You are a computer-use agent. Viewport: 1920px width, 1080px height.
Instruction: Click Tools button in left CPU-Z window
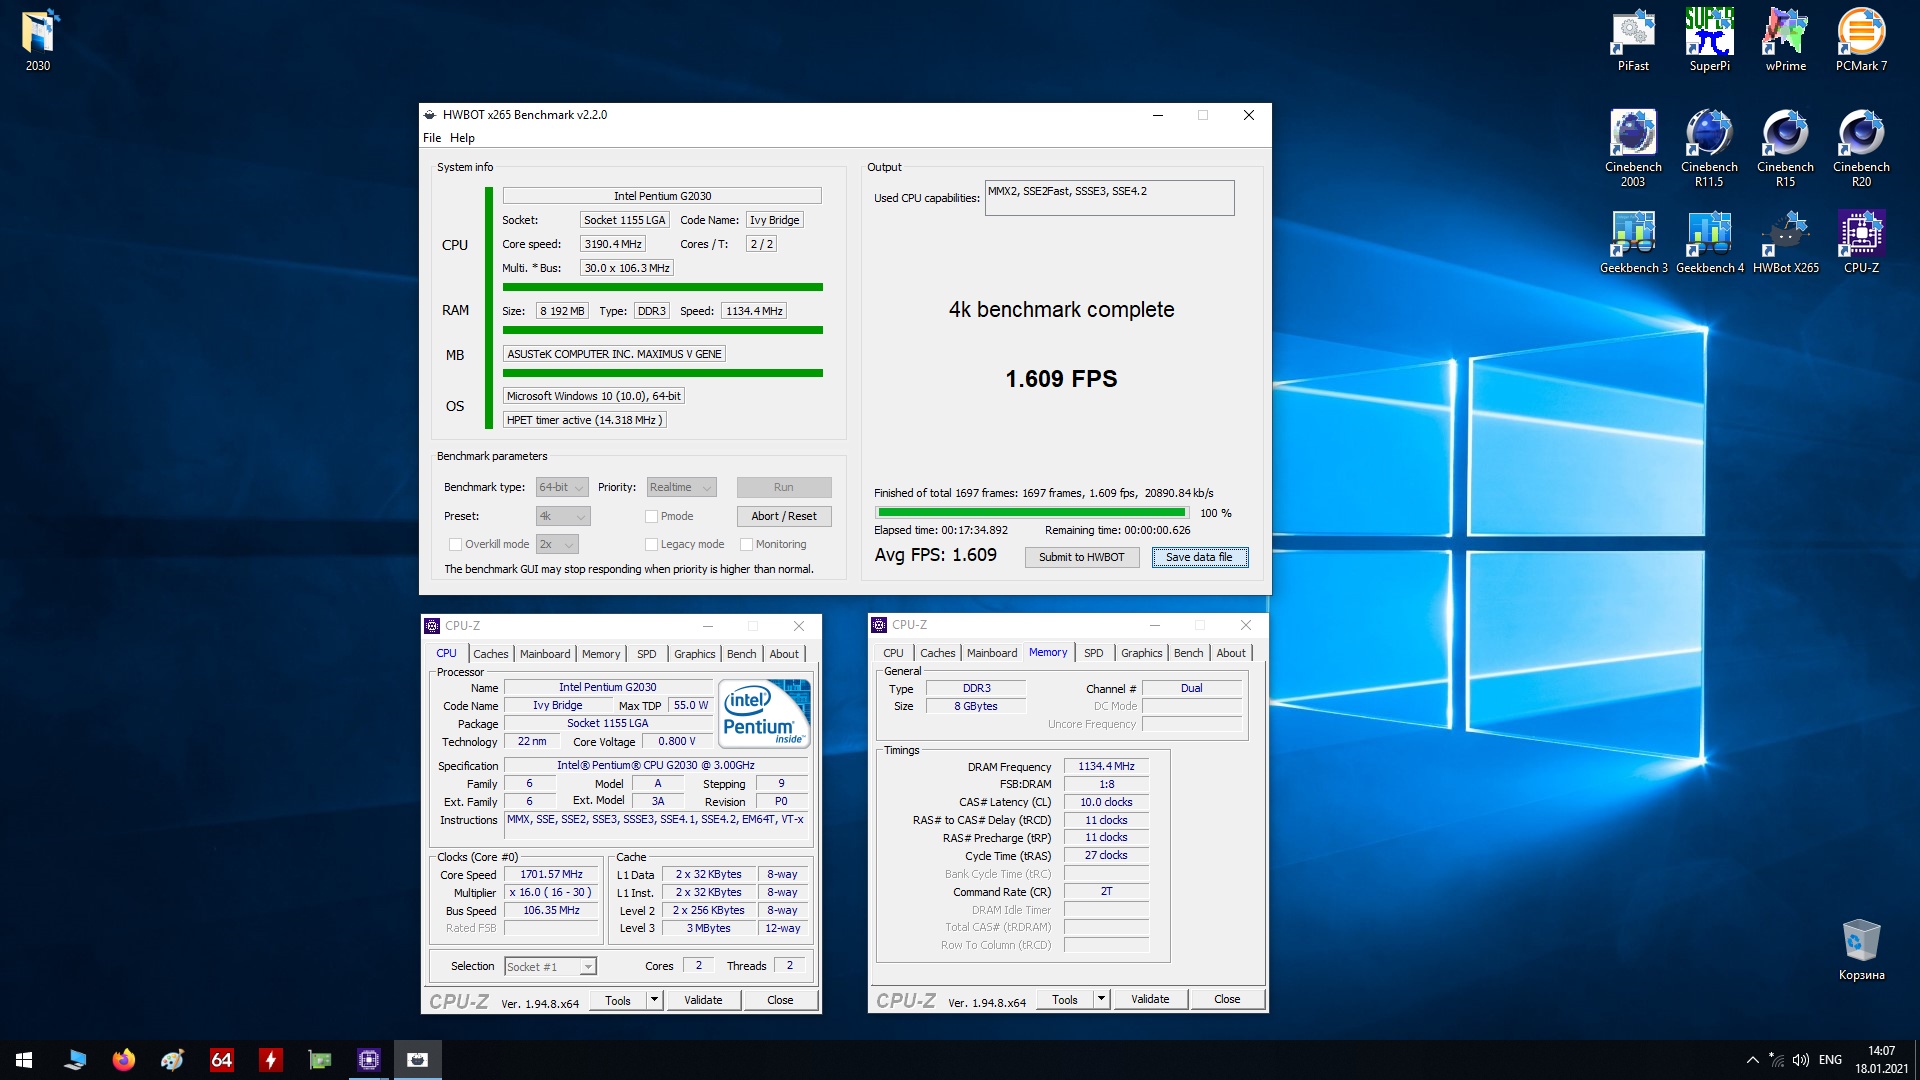pyautogui.click(x=618, y=1000)
